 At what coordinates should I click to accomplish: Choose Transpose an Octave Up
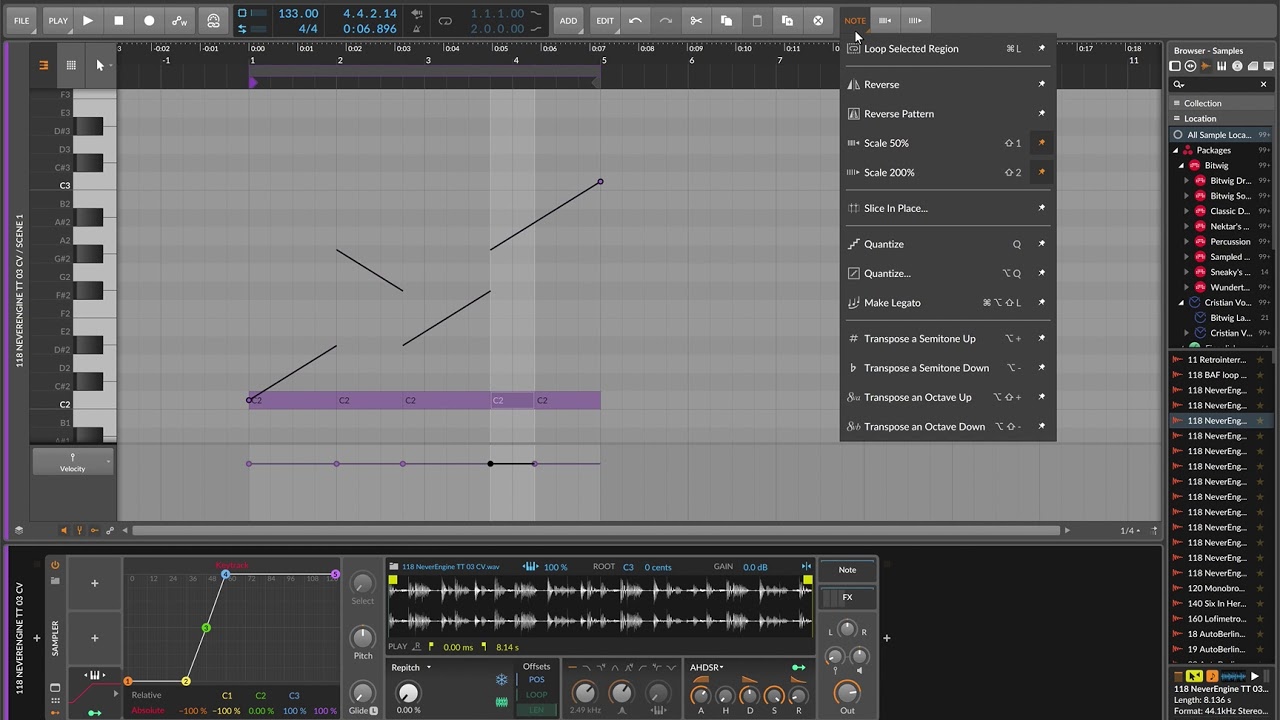(948, 397)
